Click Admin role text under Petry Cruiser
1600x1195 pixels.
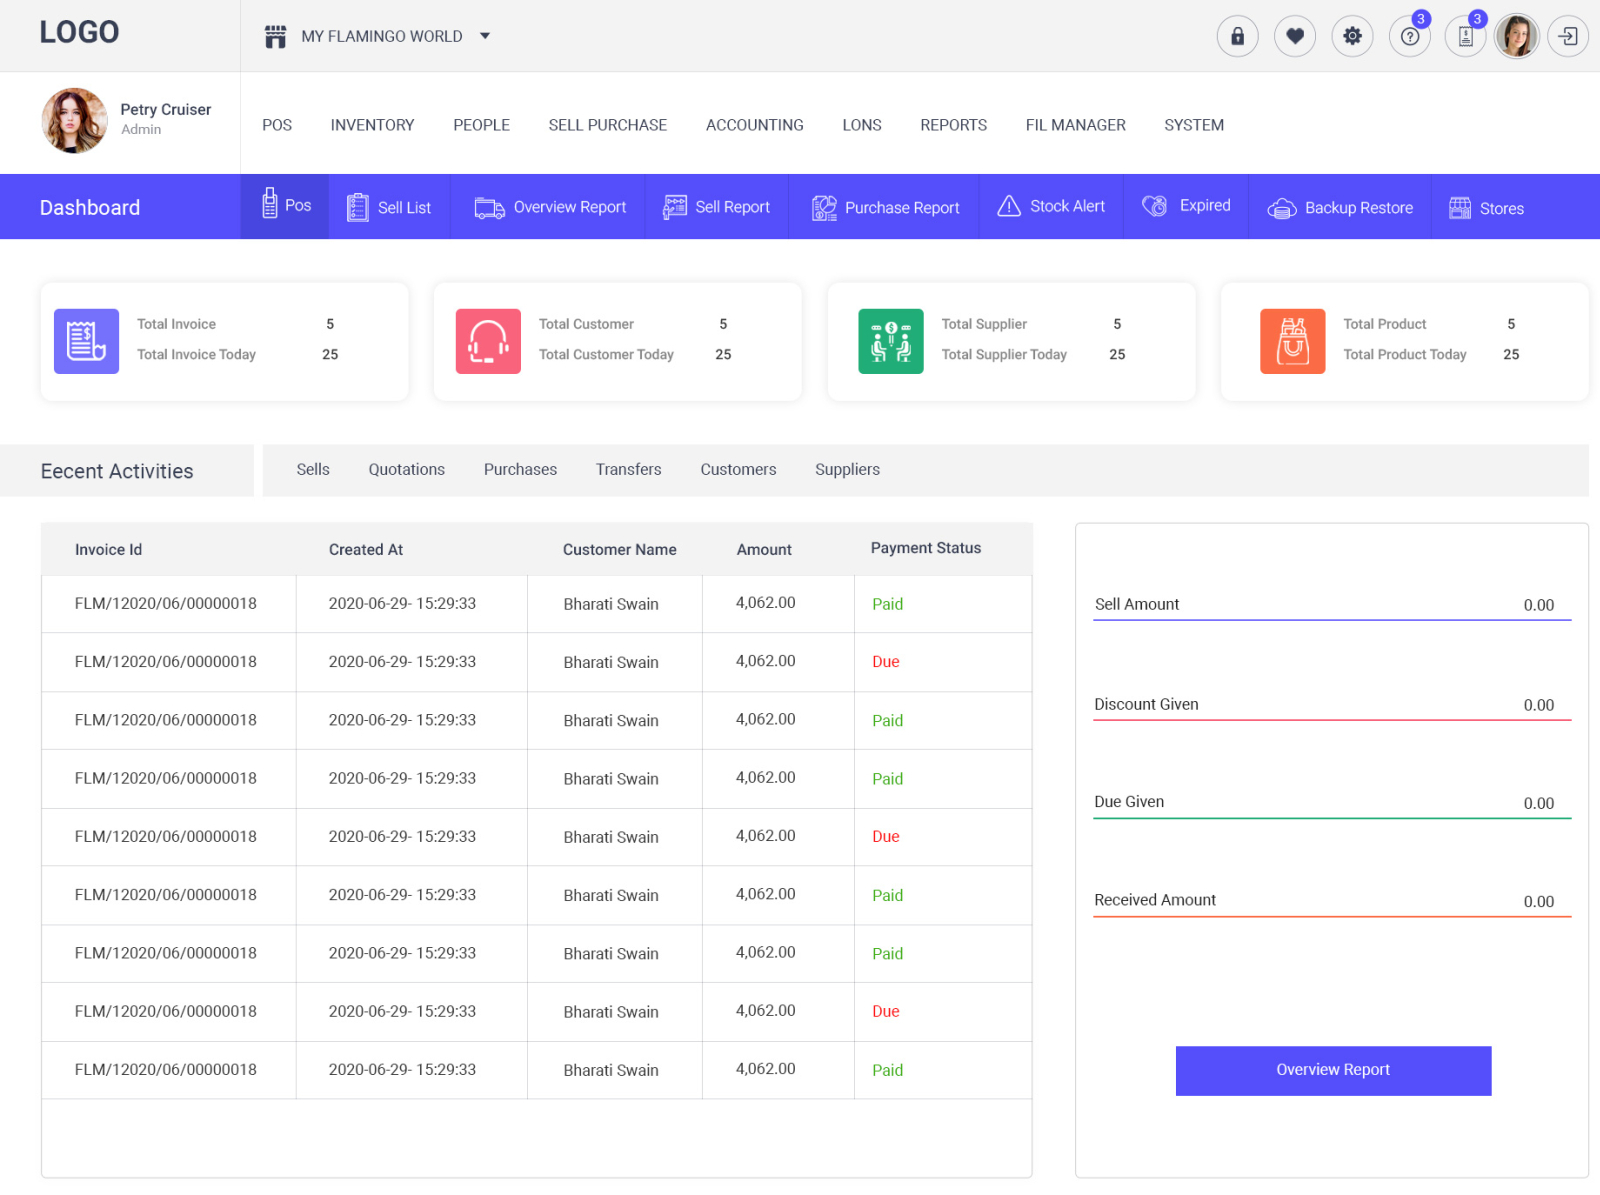click(x=141, y=129)
